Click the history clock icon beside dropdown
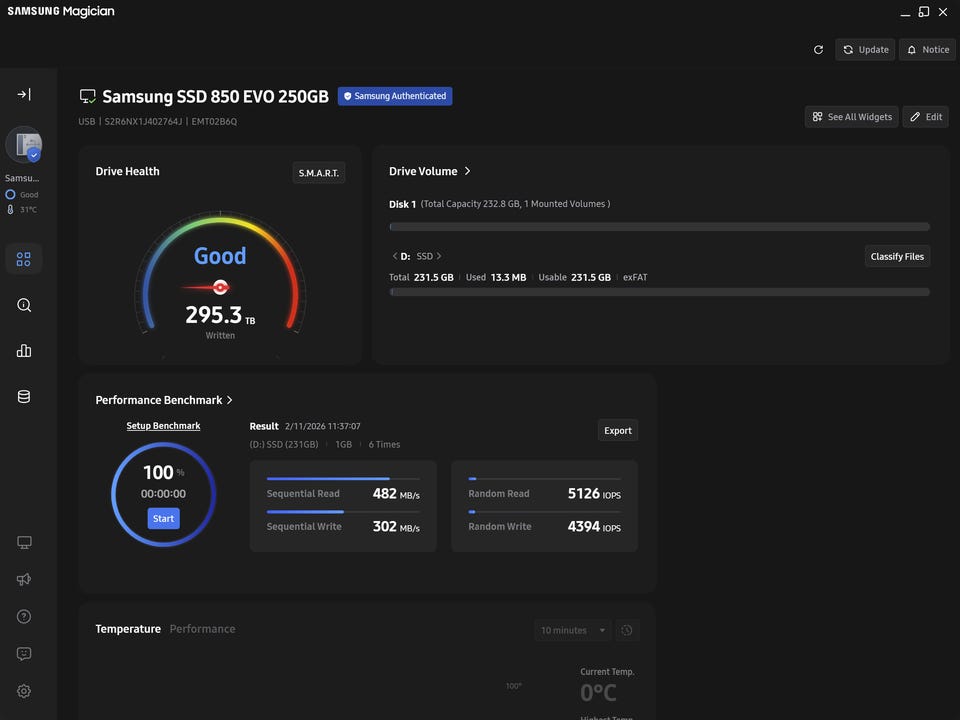This screenshot has height=720, width=960. tap(627, 630)
